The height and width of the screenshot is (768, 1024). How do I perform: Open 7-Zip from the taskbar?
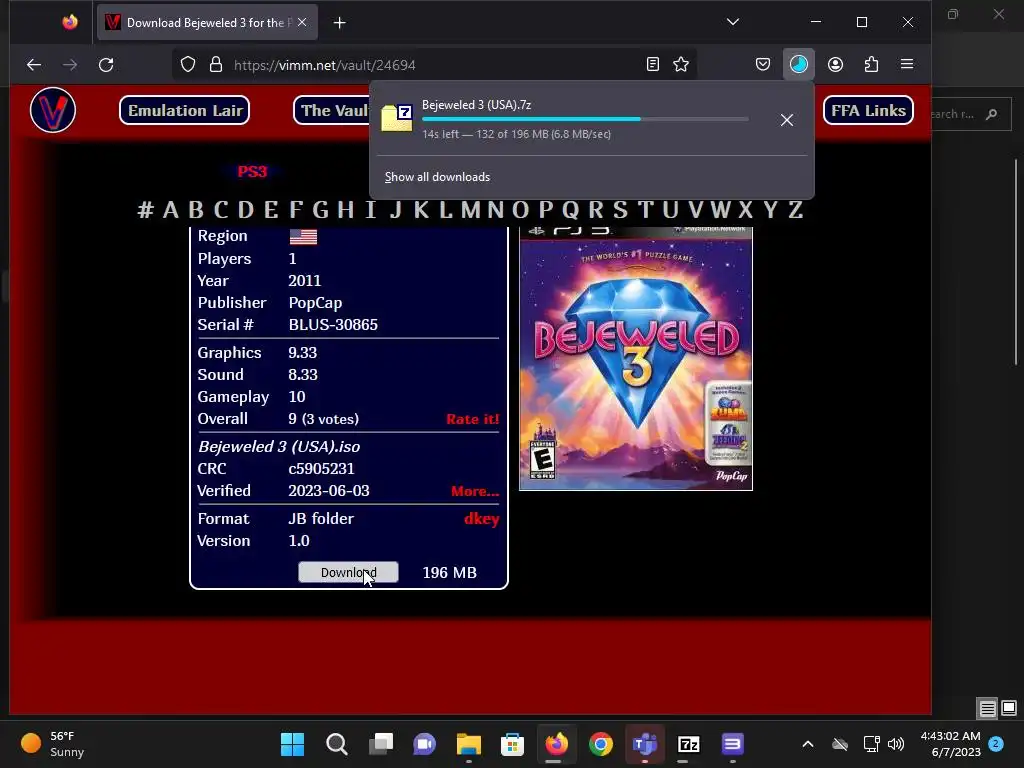pyautogui.click(x=688, y=744)
